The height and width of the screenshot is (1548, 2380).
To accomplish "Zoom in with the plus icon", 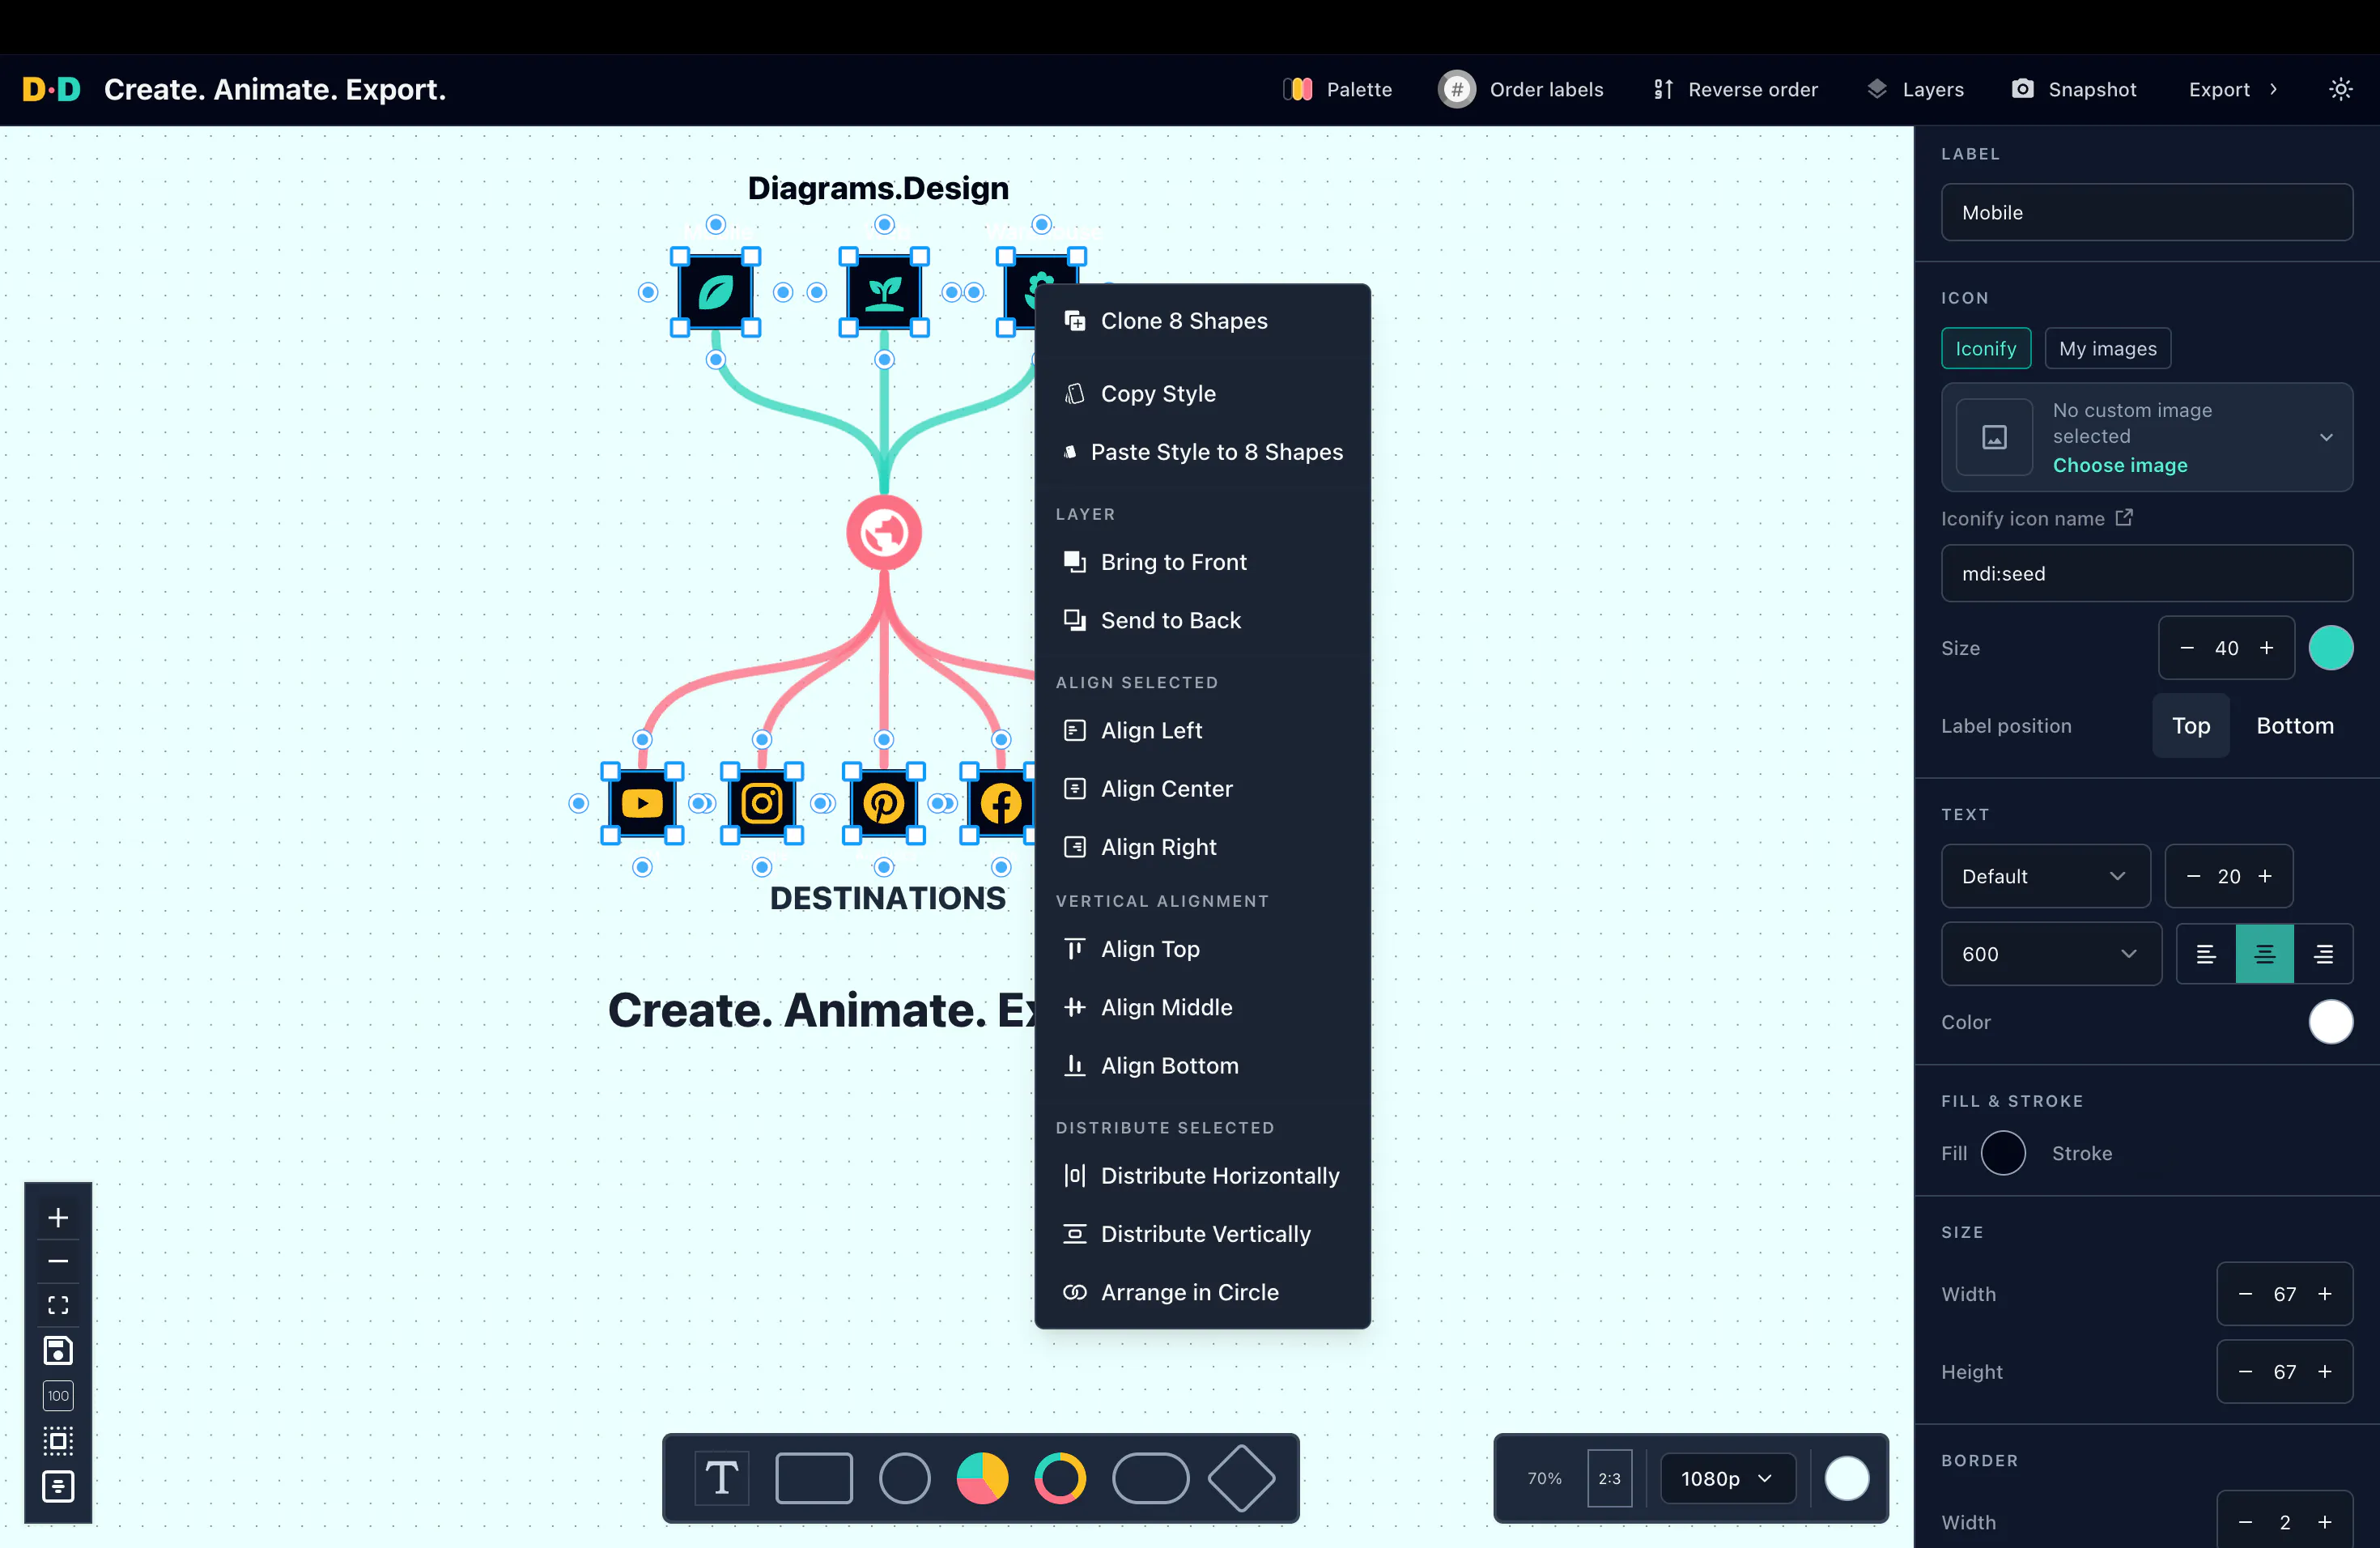I will 58,1217.
